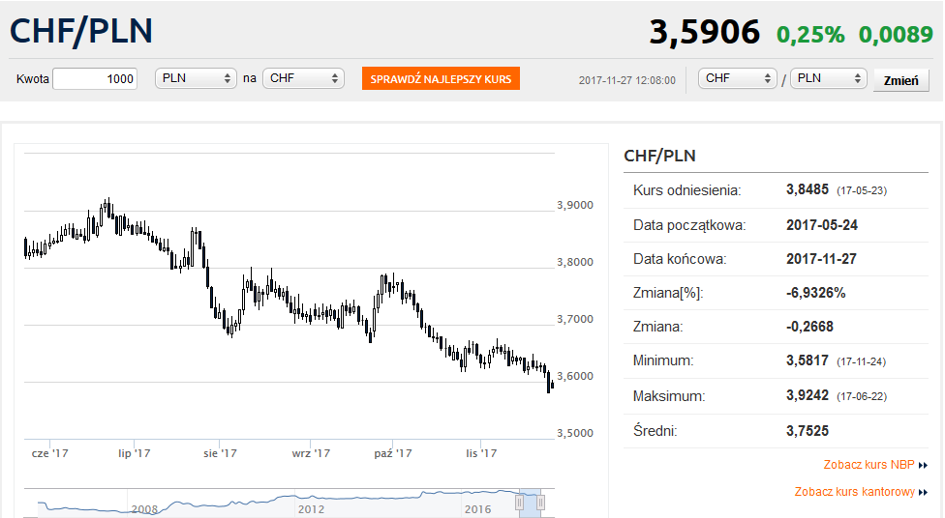
Task: Click the 'paź '17' x-axis label
Action: tap(393, 453)
